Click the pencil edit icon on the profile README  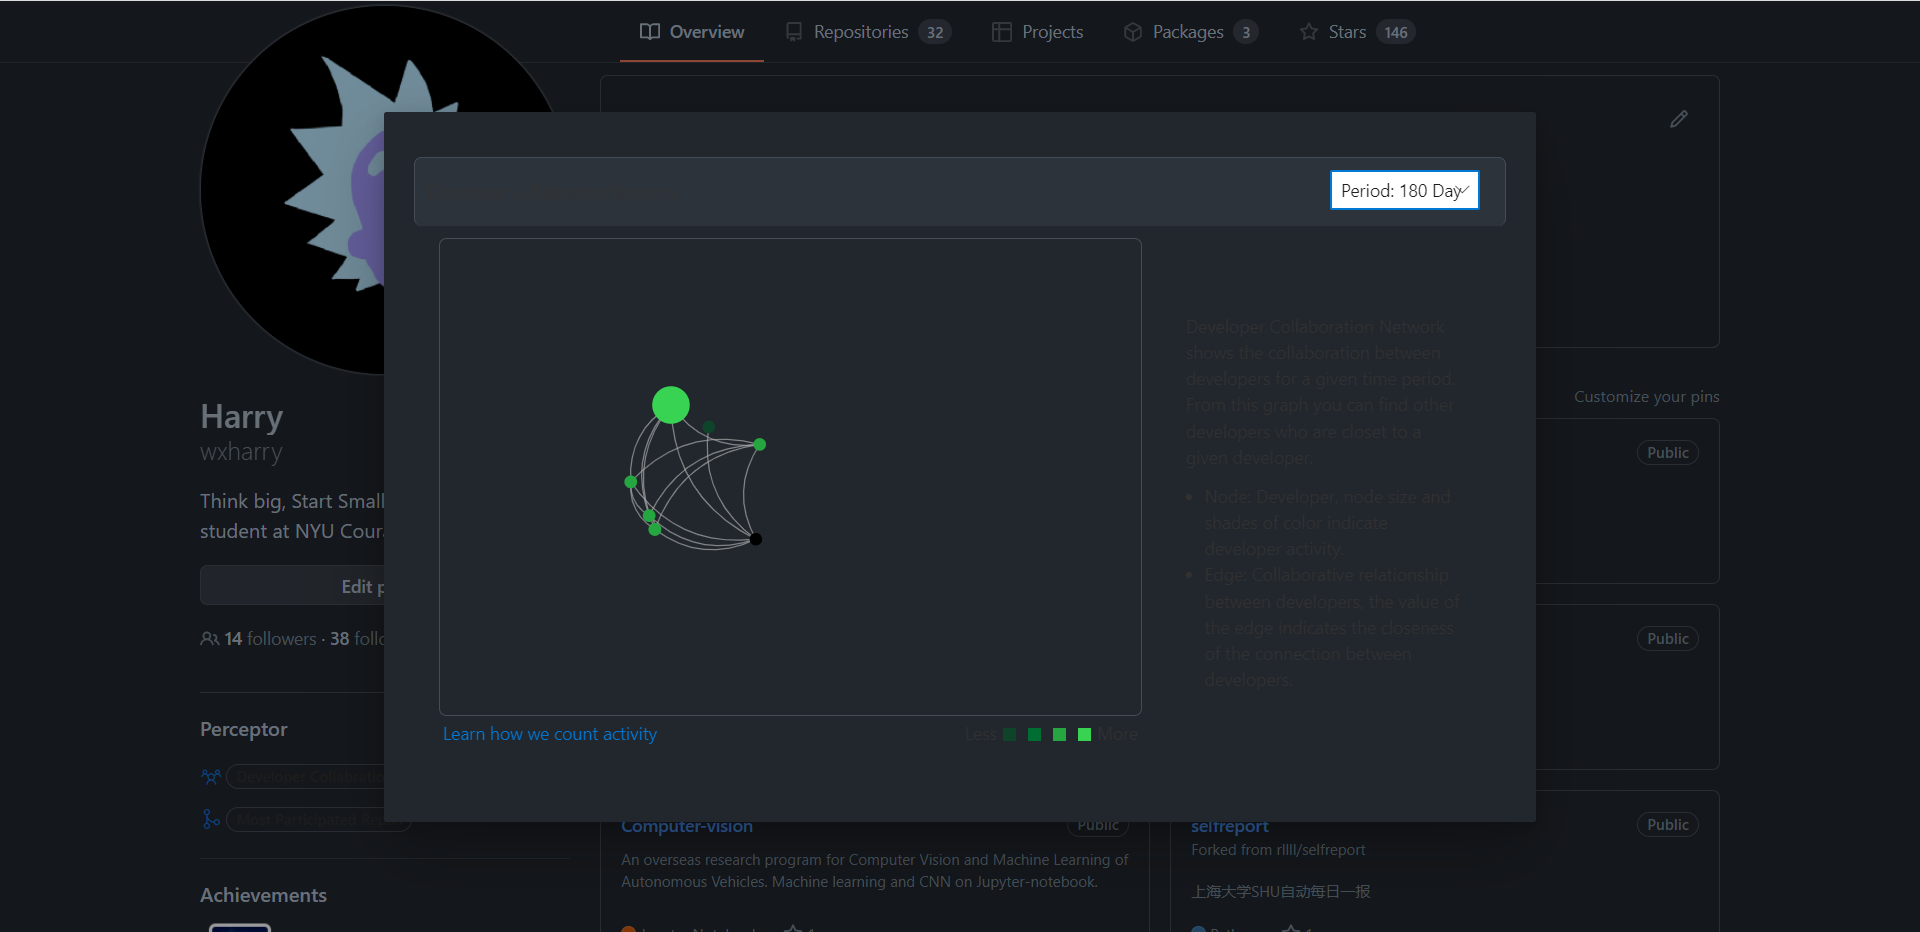(x=1679, y=119)
